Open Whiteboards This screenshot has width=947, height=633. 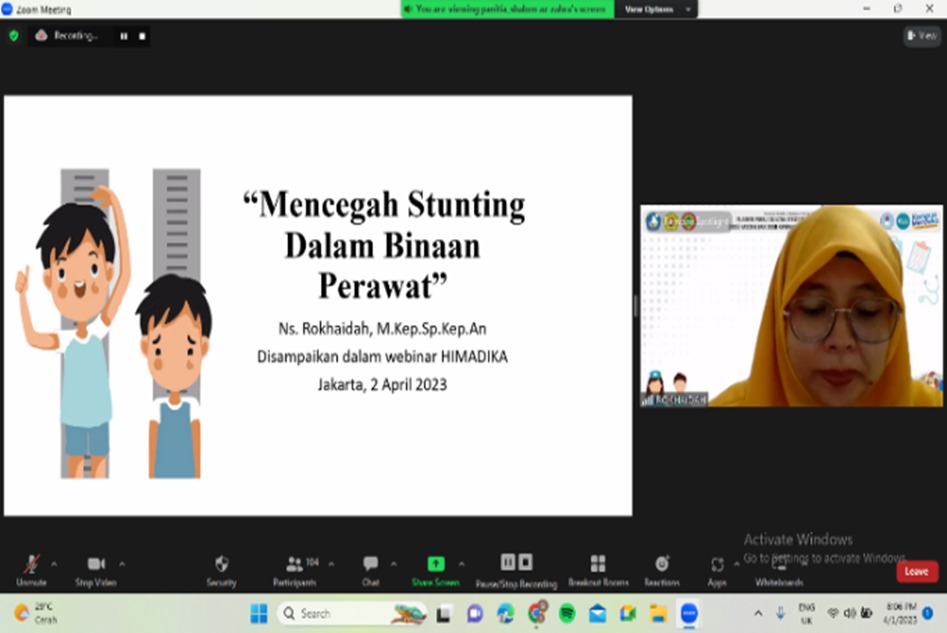click(779, 565)
